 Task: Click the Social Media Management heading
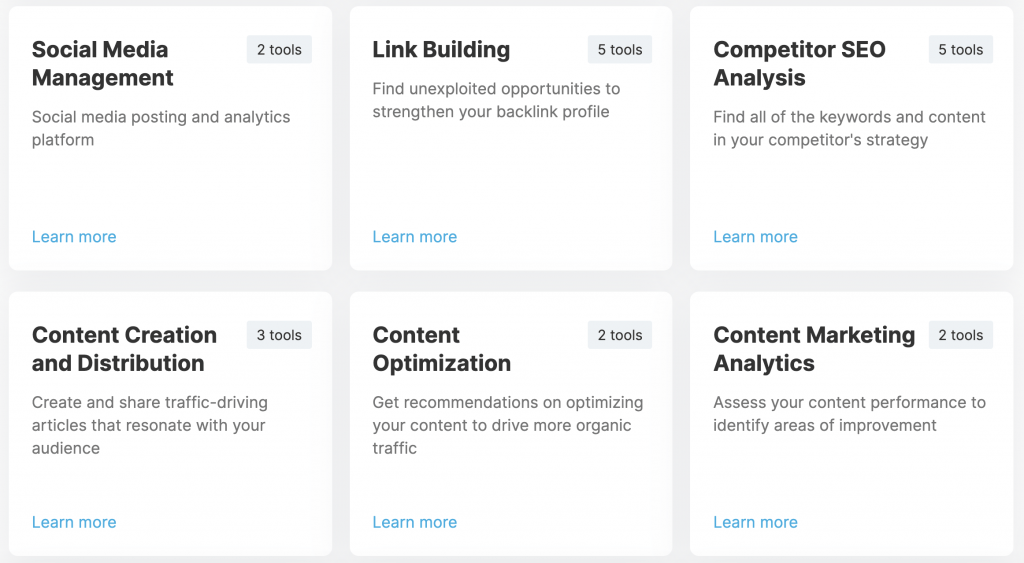coord(103,63)
